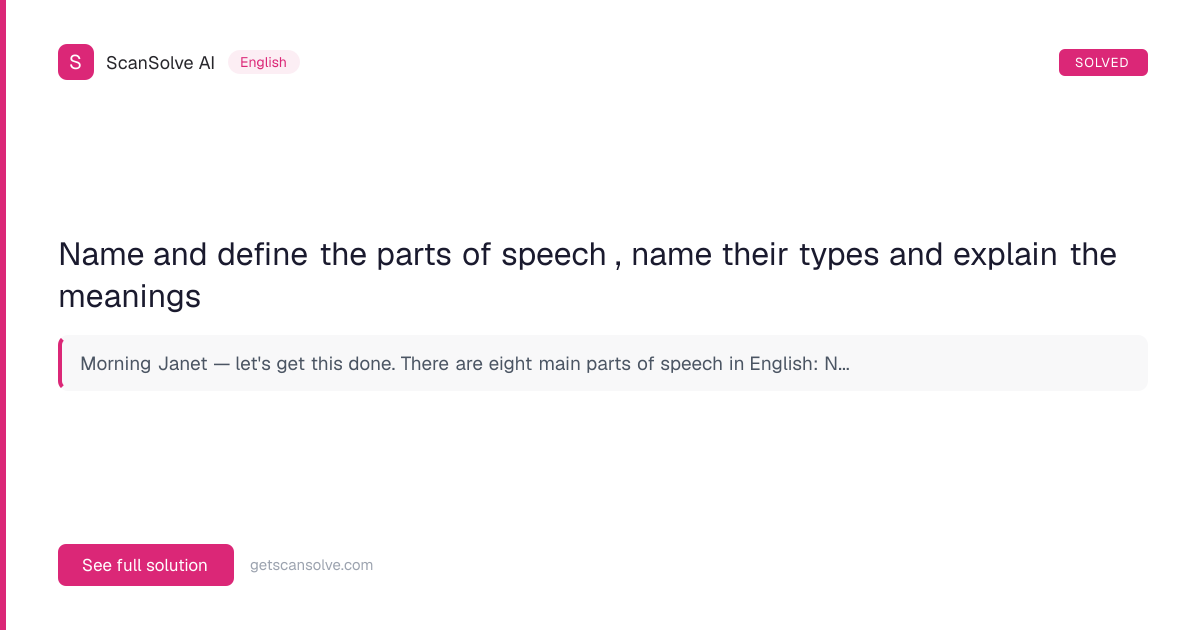Select the pink ScanSolve avatar badge
This screenshot has height=630, width=1200.
click(x=76, y=62)
